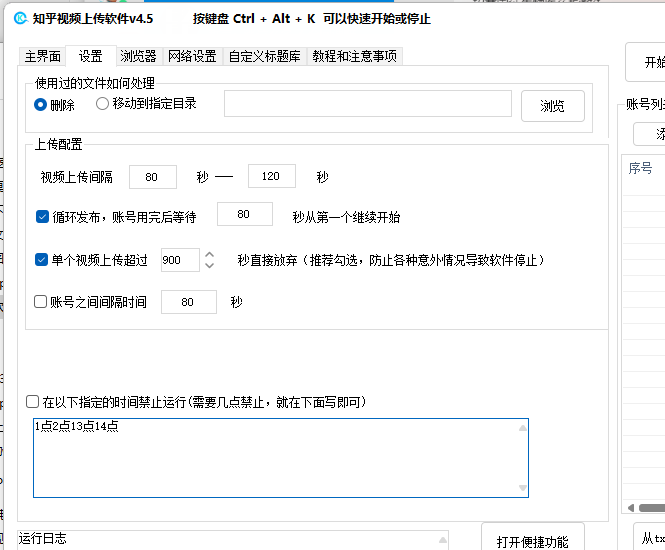Click text area scroll down arrow
Screen dimensions: 665x550
click(522, 488)
